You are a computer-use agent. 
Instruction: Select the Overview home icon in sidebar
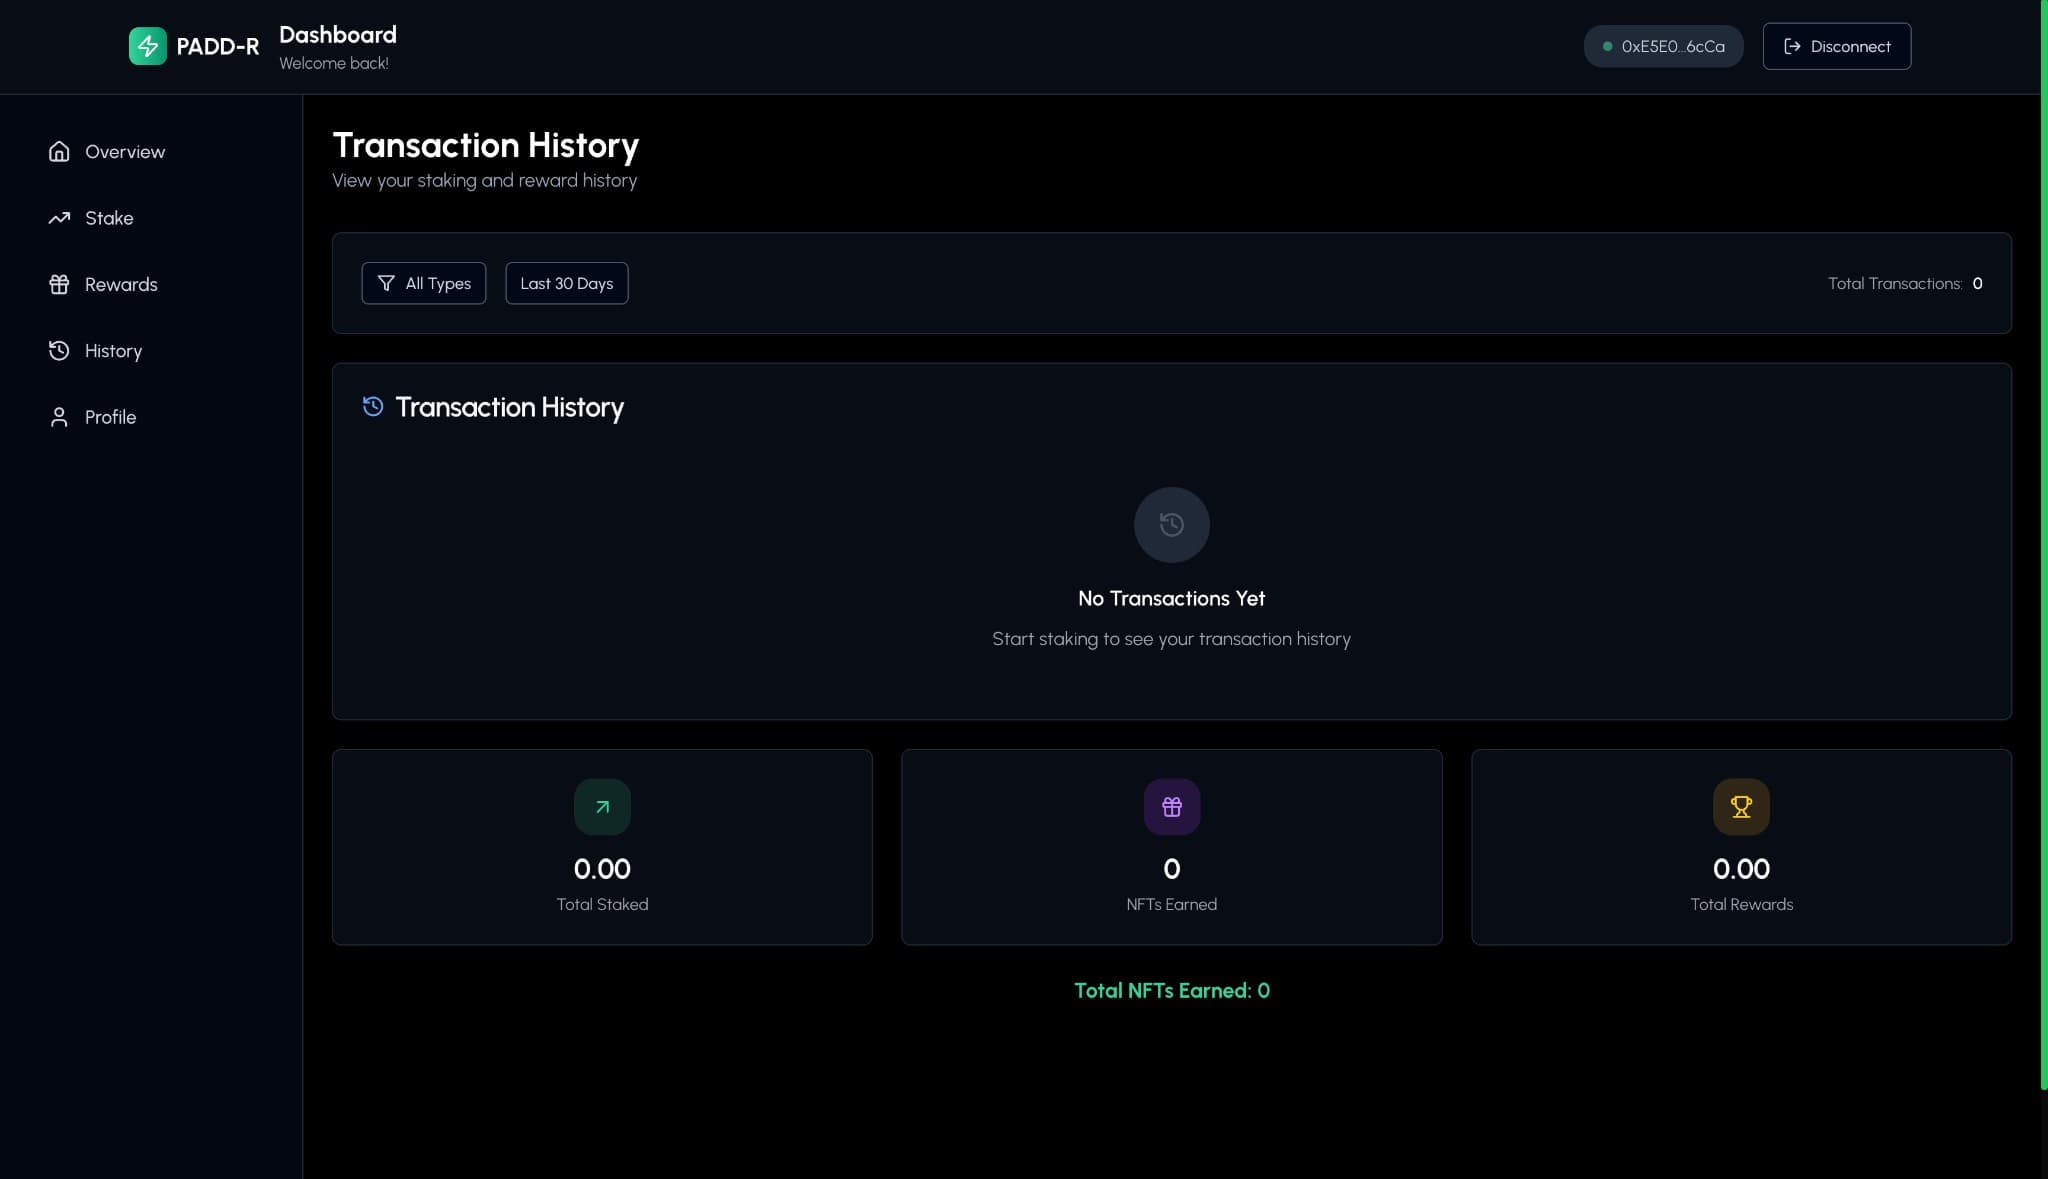pyautogui.click(x=59, y=151)
